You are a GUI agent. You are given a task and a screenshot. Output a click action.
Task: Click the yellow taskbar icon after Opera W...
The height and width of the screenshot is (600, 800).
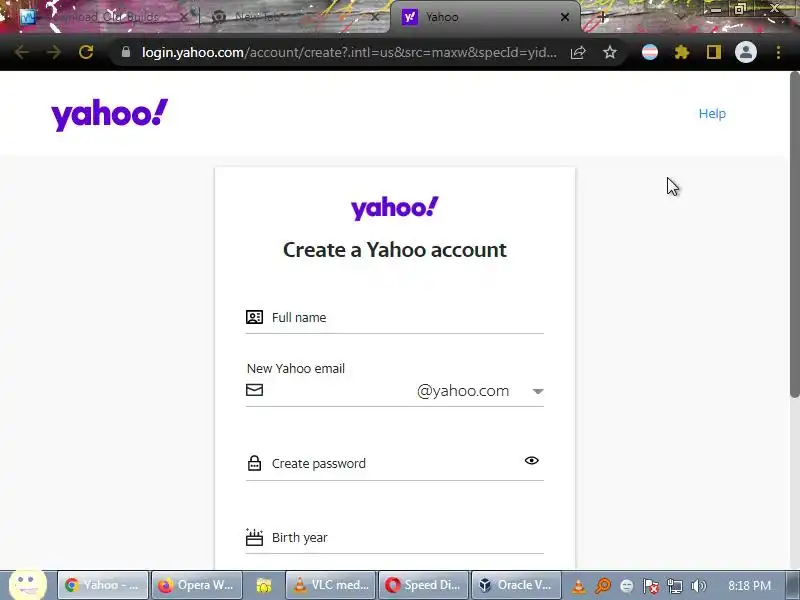click(264, 585)
